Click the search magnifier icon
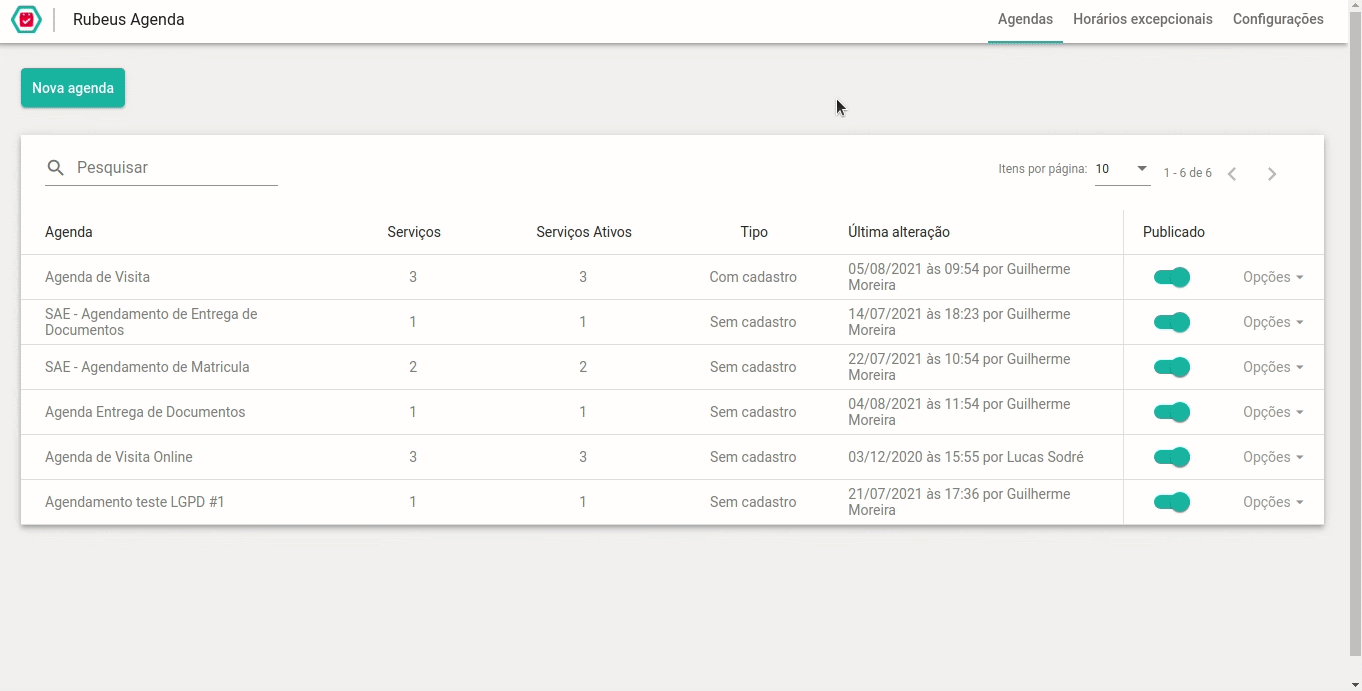The width and height of the screenshot is (1362, 691). pyautogui.click(x=56, y=168)
